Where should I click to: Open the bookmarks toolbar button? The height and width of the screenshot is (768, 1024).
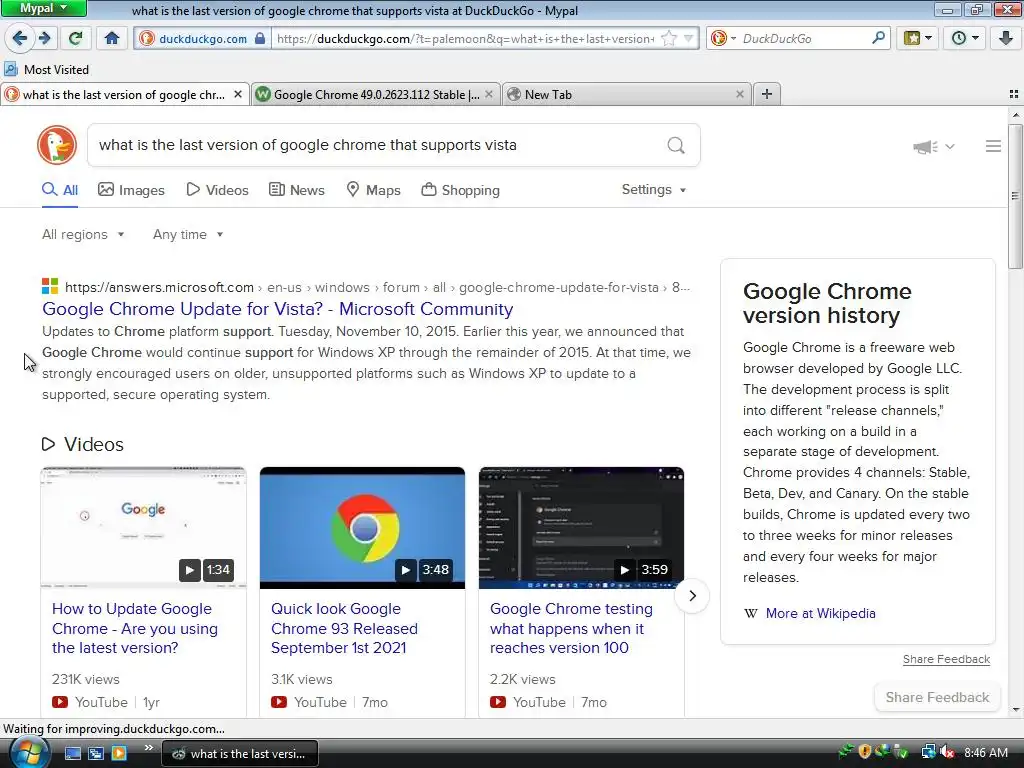pos(917,39)
